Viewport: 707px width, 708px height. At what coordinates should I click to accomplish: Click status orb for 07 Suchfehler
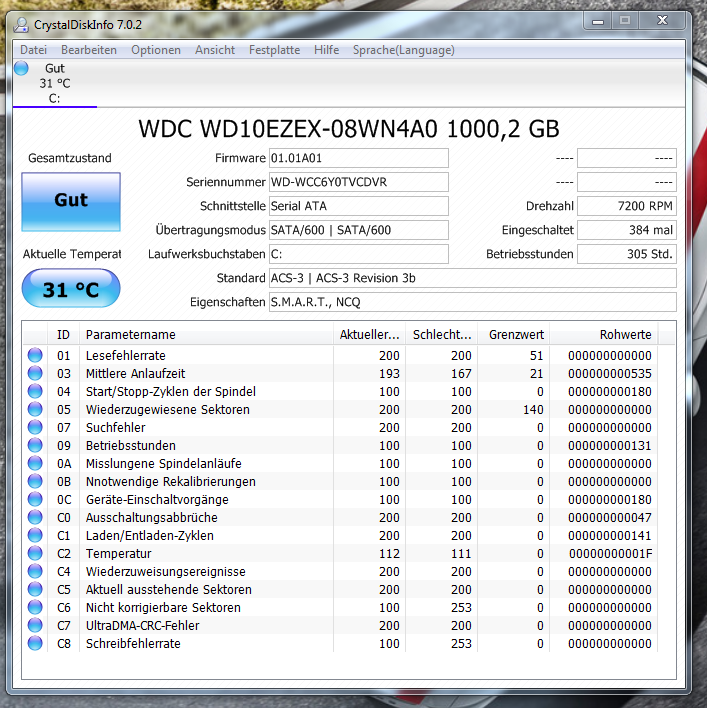[35, 427]
